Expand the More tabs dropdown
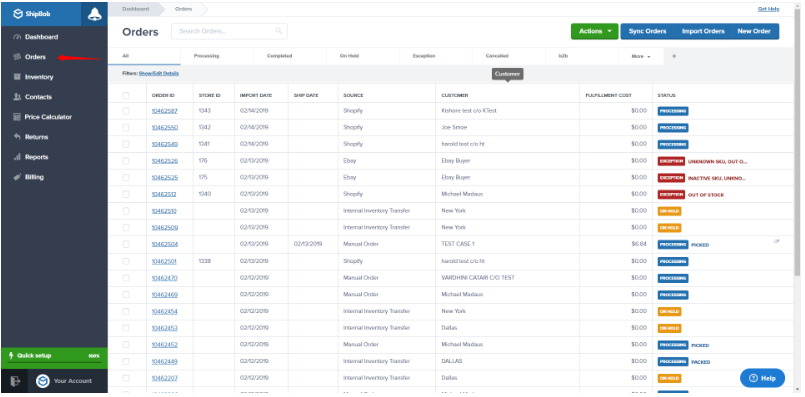This screenshot has width=805, height=397. pyautogui.click(x=641, y=56)
